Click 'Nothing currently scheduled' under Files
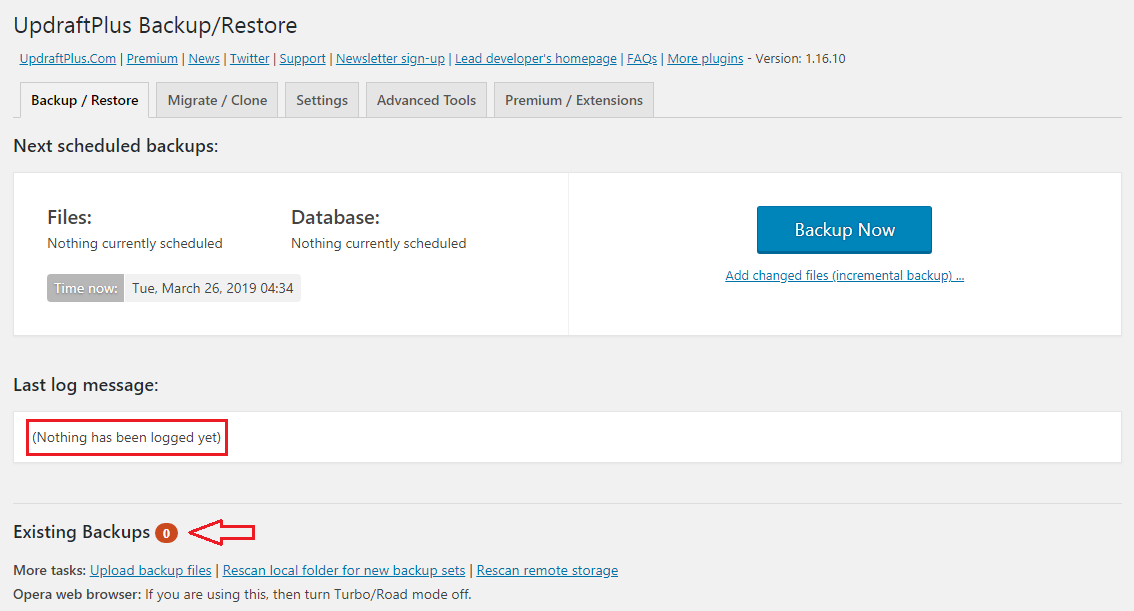This screenshot has width=1134, height=611. point(135,244)
